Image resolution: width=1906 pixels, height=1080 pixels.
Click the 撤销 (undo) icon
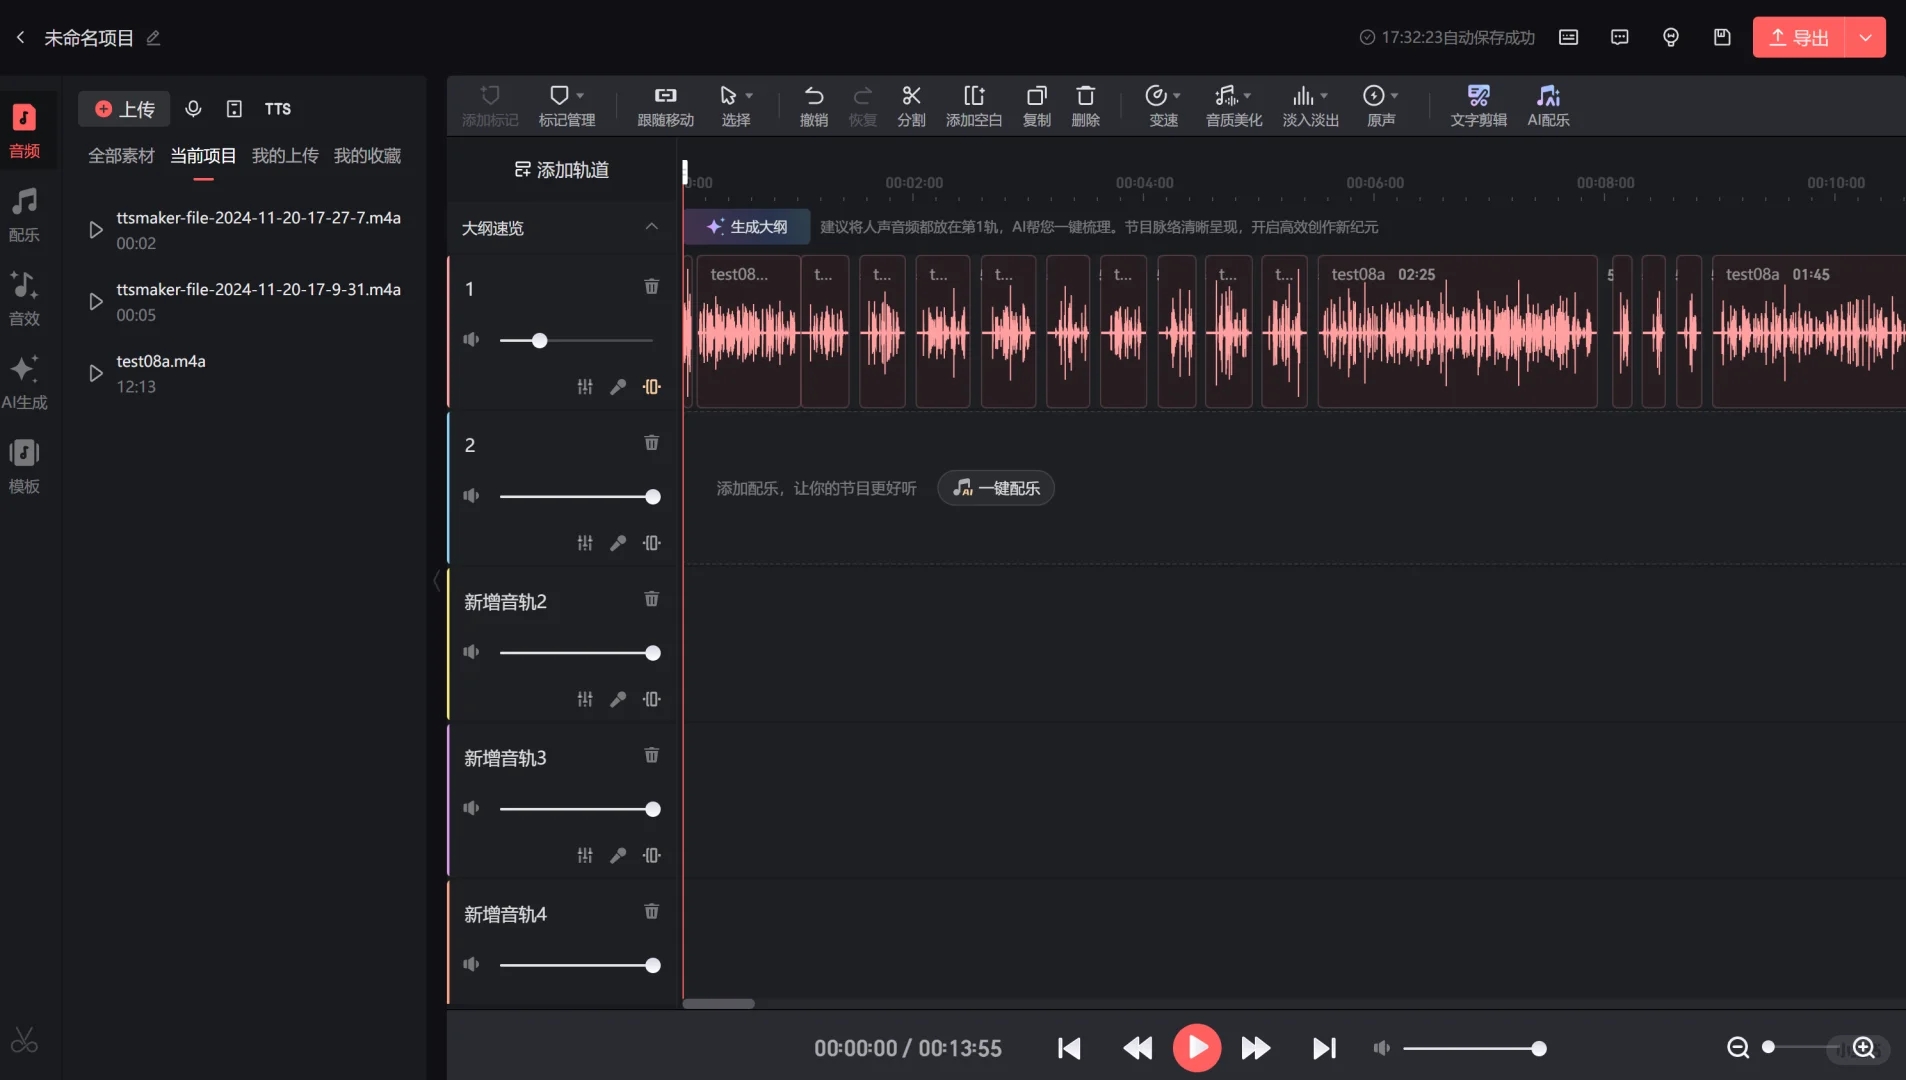(x=814, y=106)
